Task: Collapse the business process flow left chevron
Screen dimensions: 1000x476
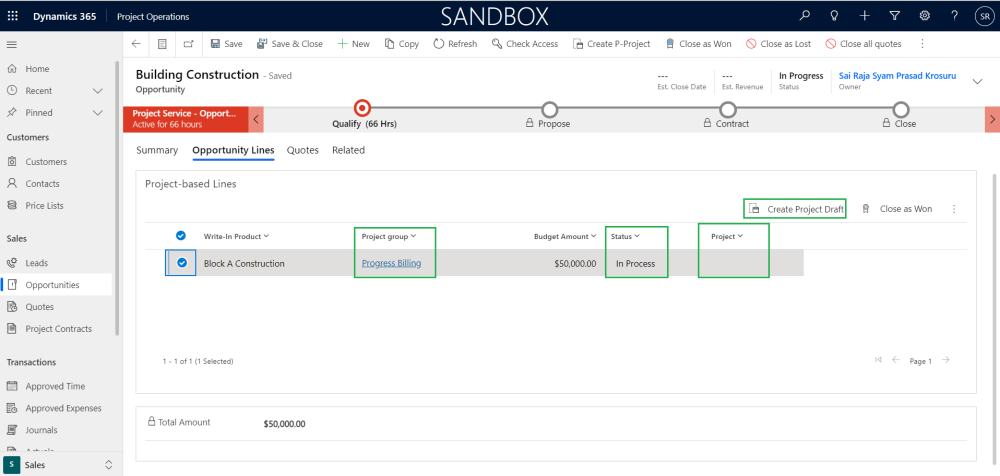Action: [256, 119]
